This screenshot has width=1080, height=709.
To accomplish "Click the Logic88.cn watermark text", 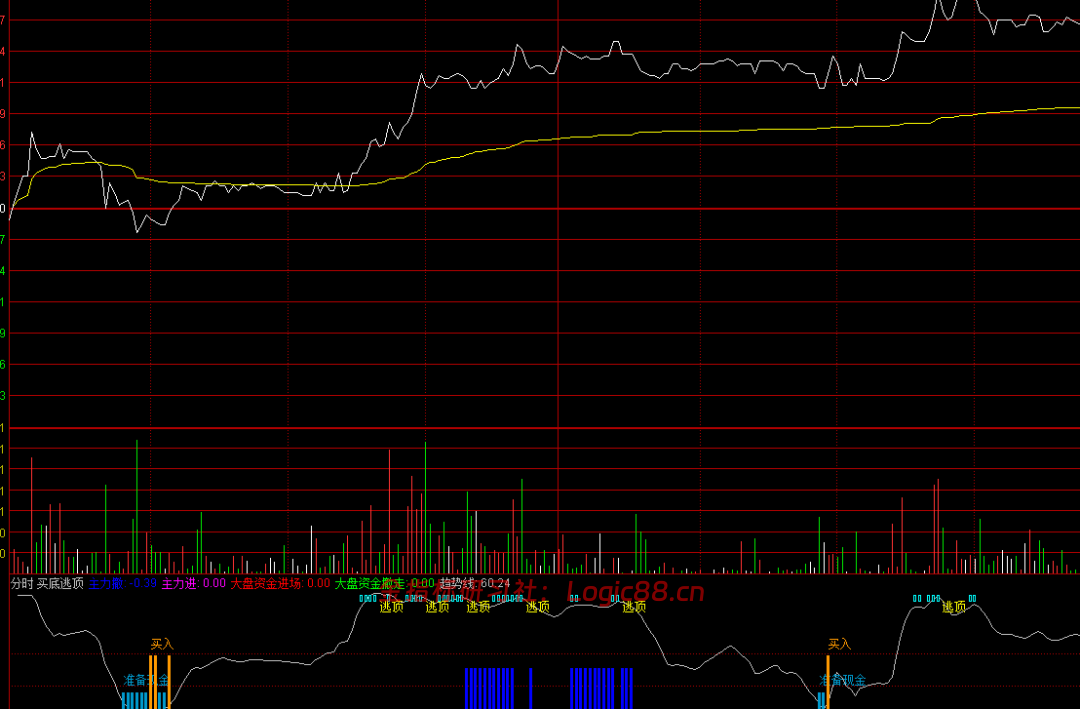I will click(x=635, y=592).
